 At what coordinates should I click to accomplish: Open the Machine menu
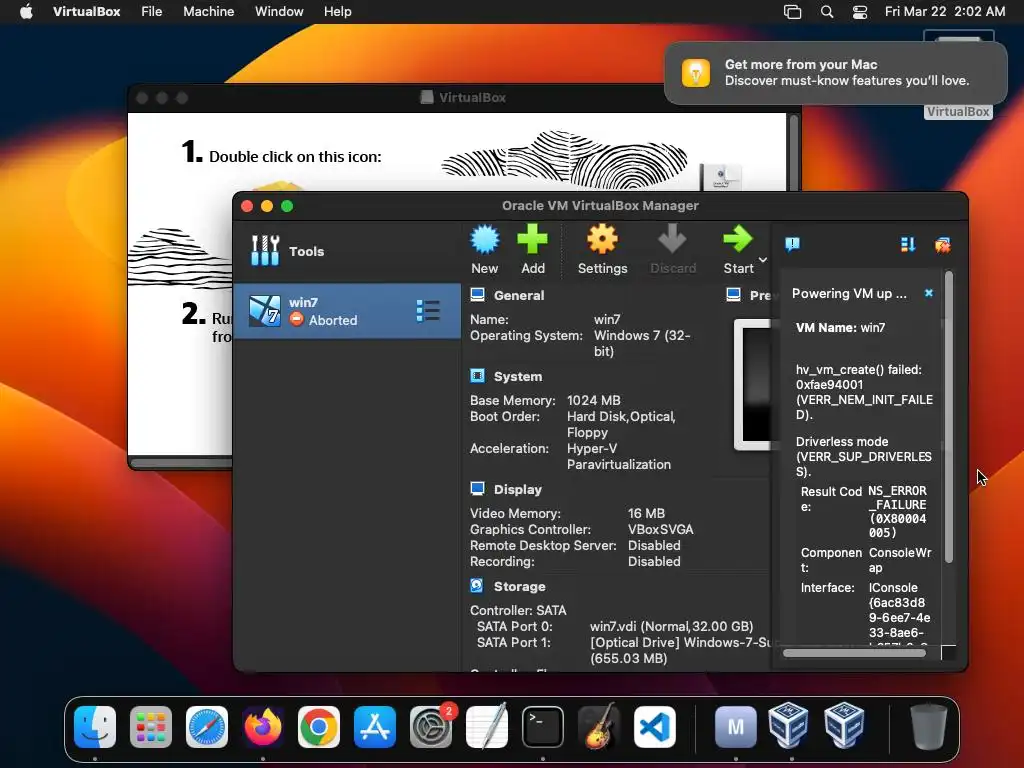click(x=208, y=12)
